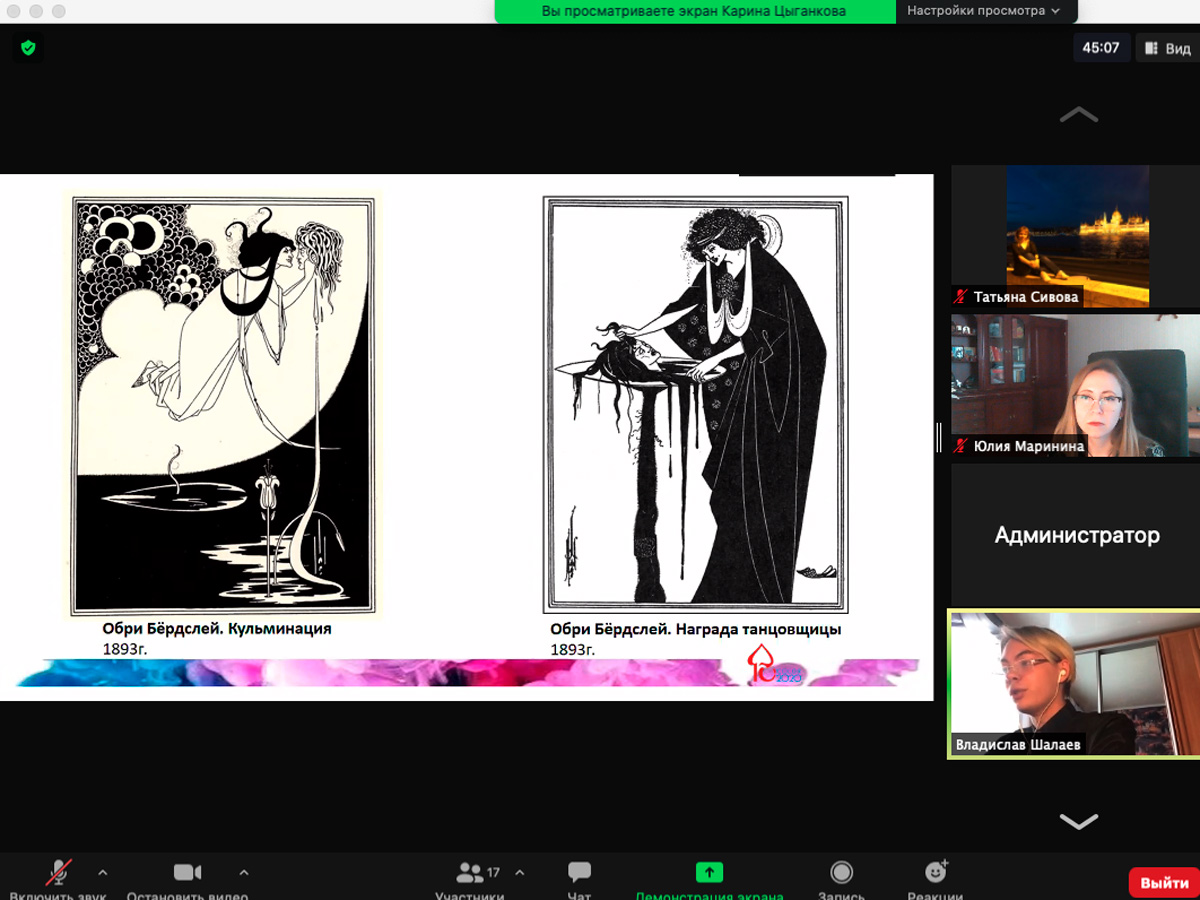The height and width of the screenshot is (900, 1200).
Task: Select Татьяна Сивова video tile
Action: click(x=1075, y=236)
